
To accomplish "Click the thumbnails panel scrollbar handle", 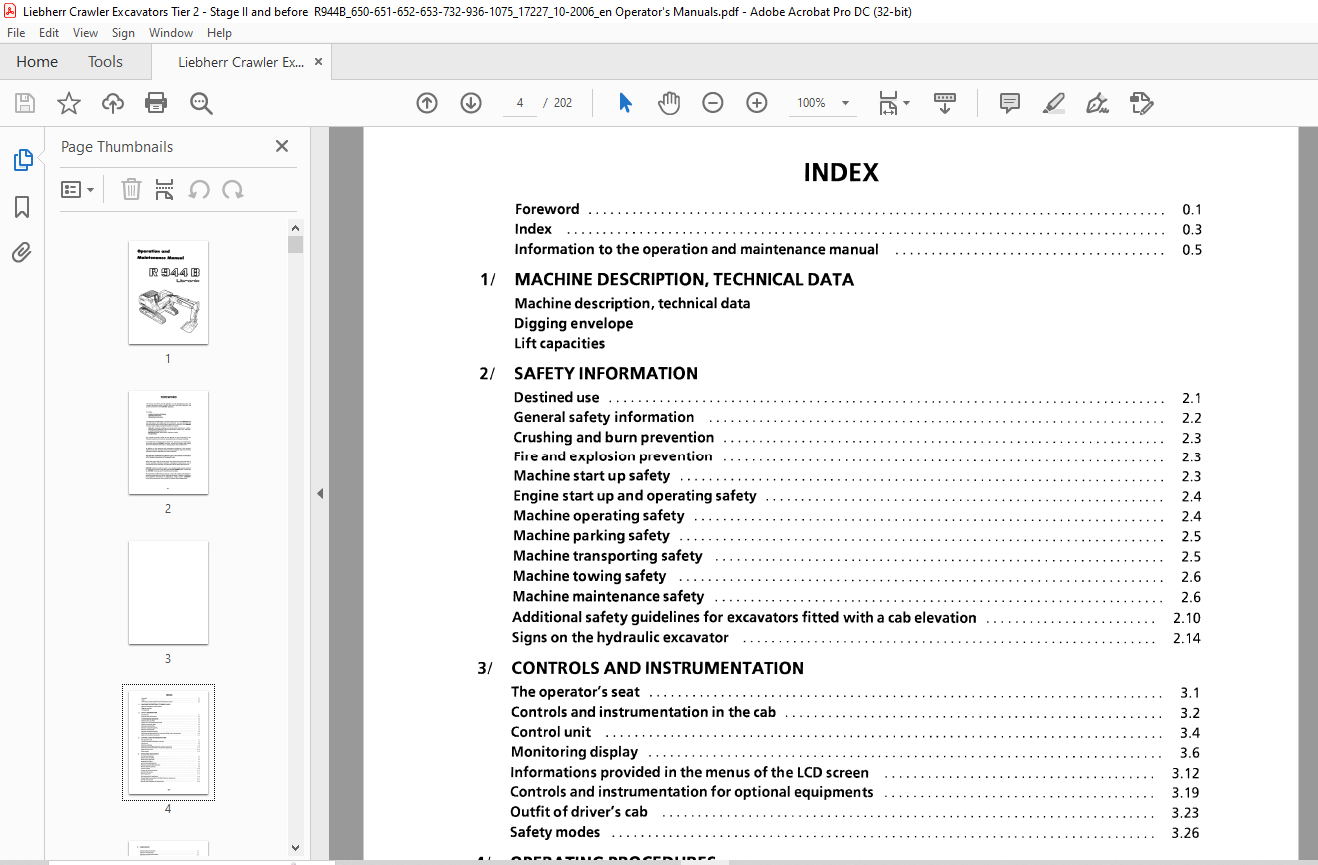I will 295,244.
